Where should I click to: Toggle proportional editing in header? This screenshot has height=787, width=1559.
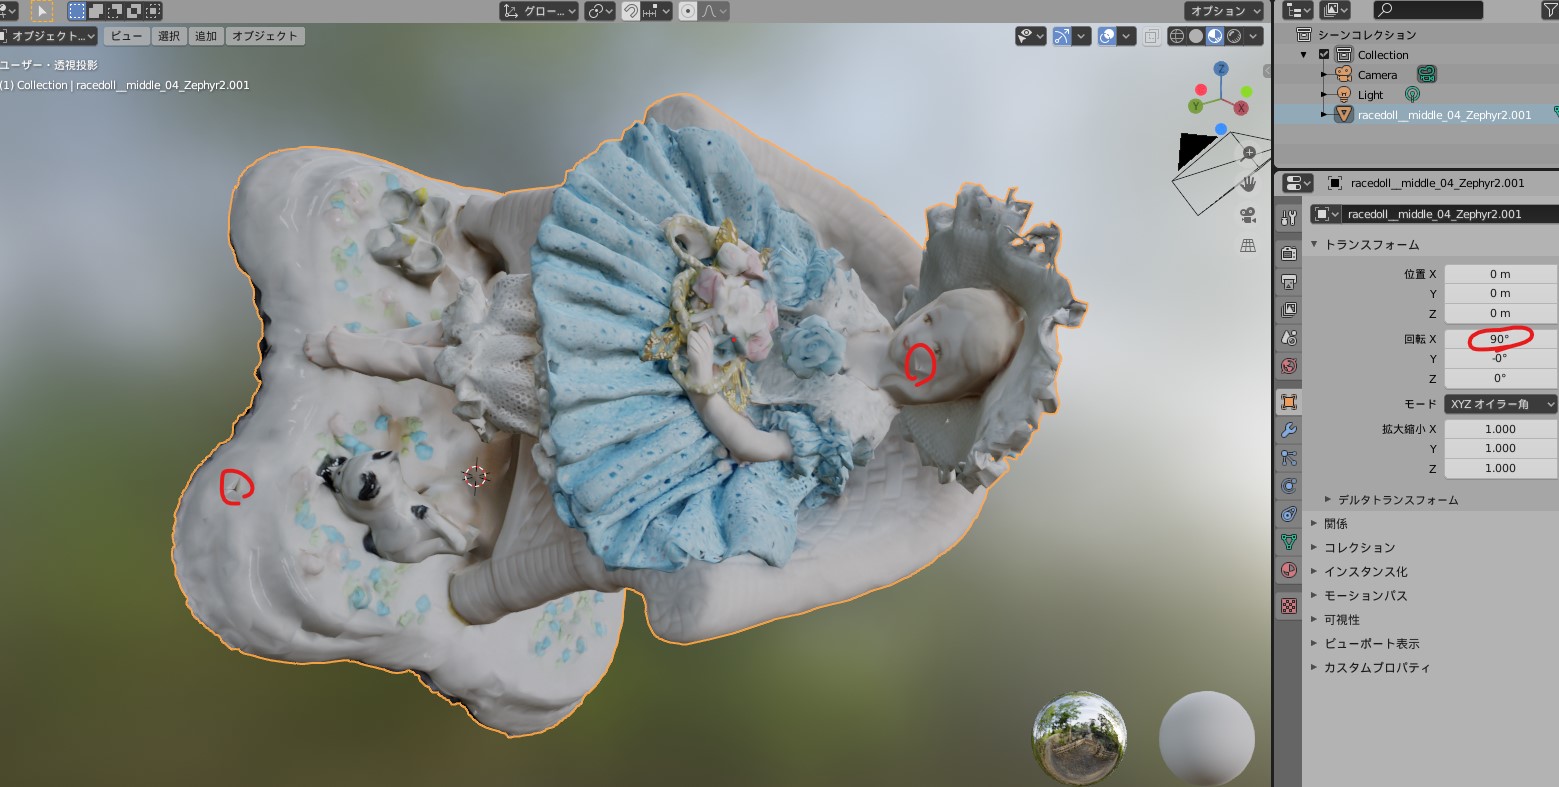(688, 11)
